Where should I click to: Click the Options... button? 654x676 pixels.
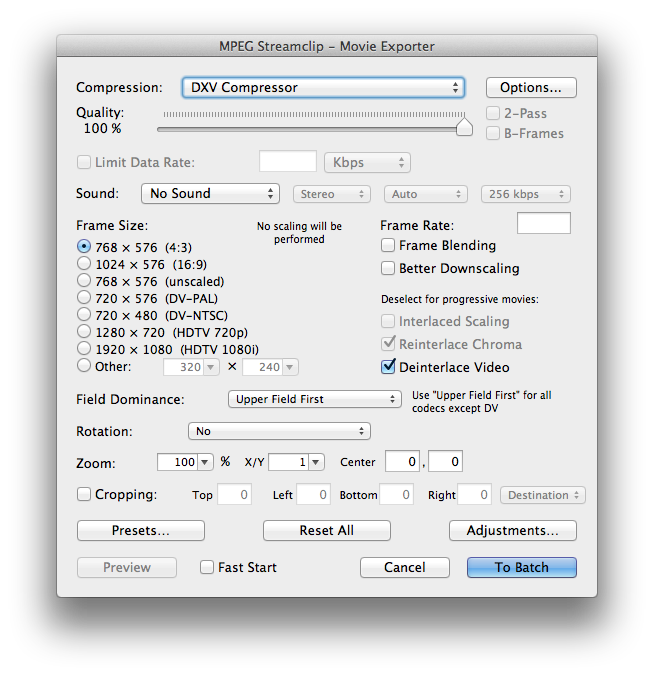tap(531, 88)
